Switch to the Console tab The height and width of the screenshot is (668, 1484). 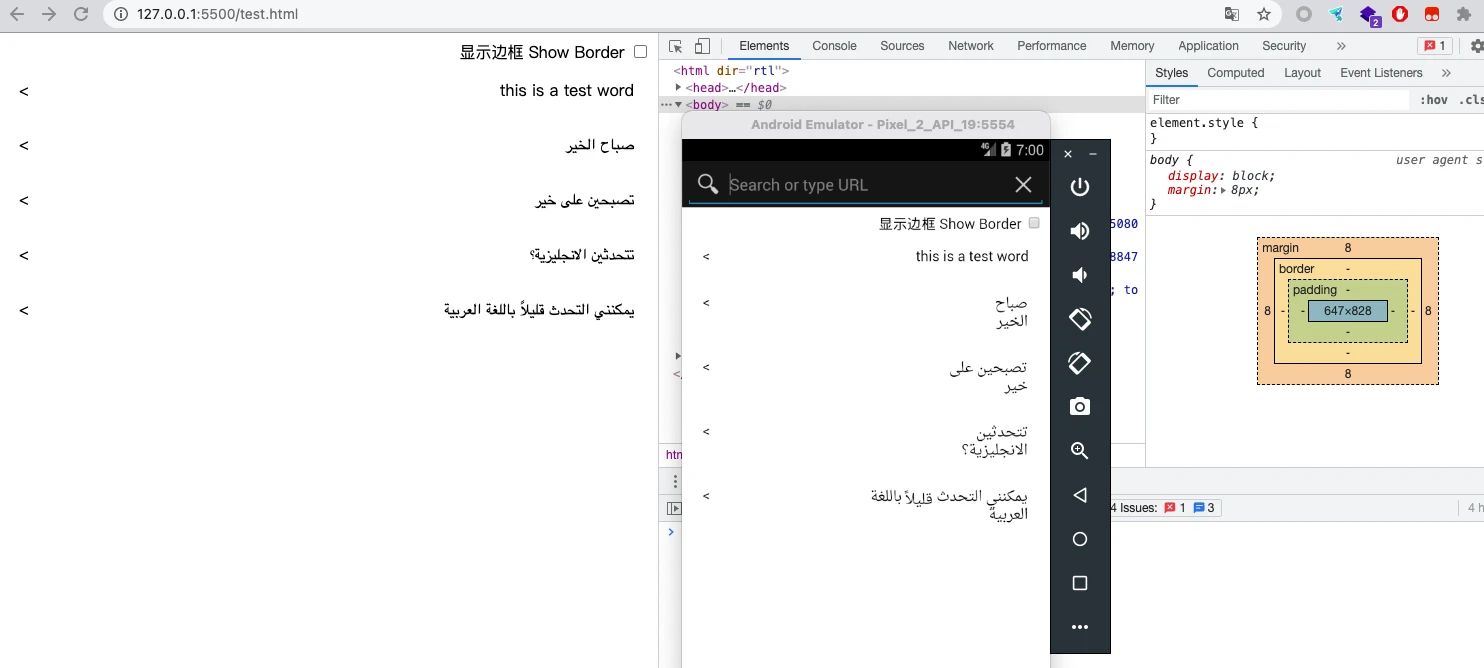click(x=834, y=46)
